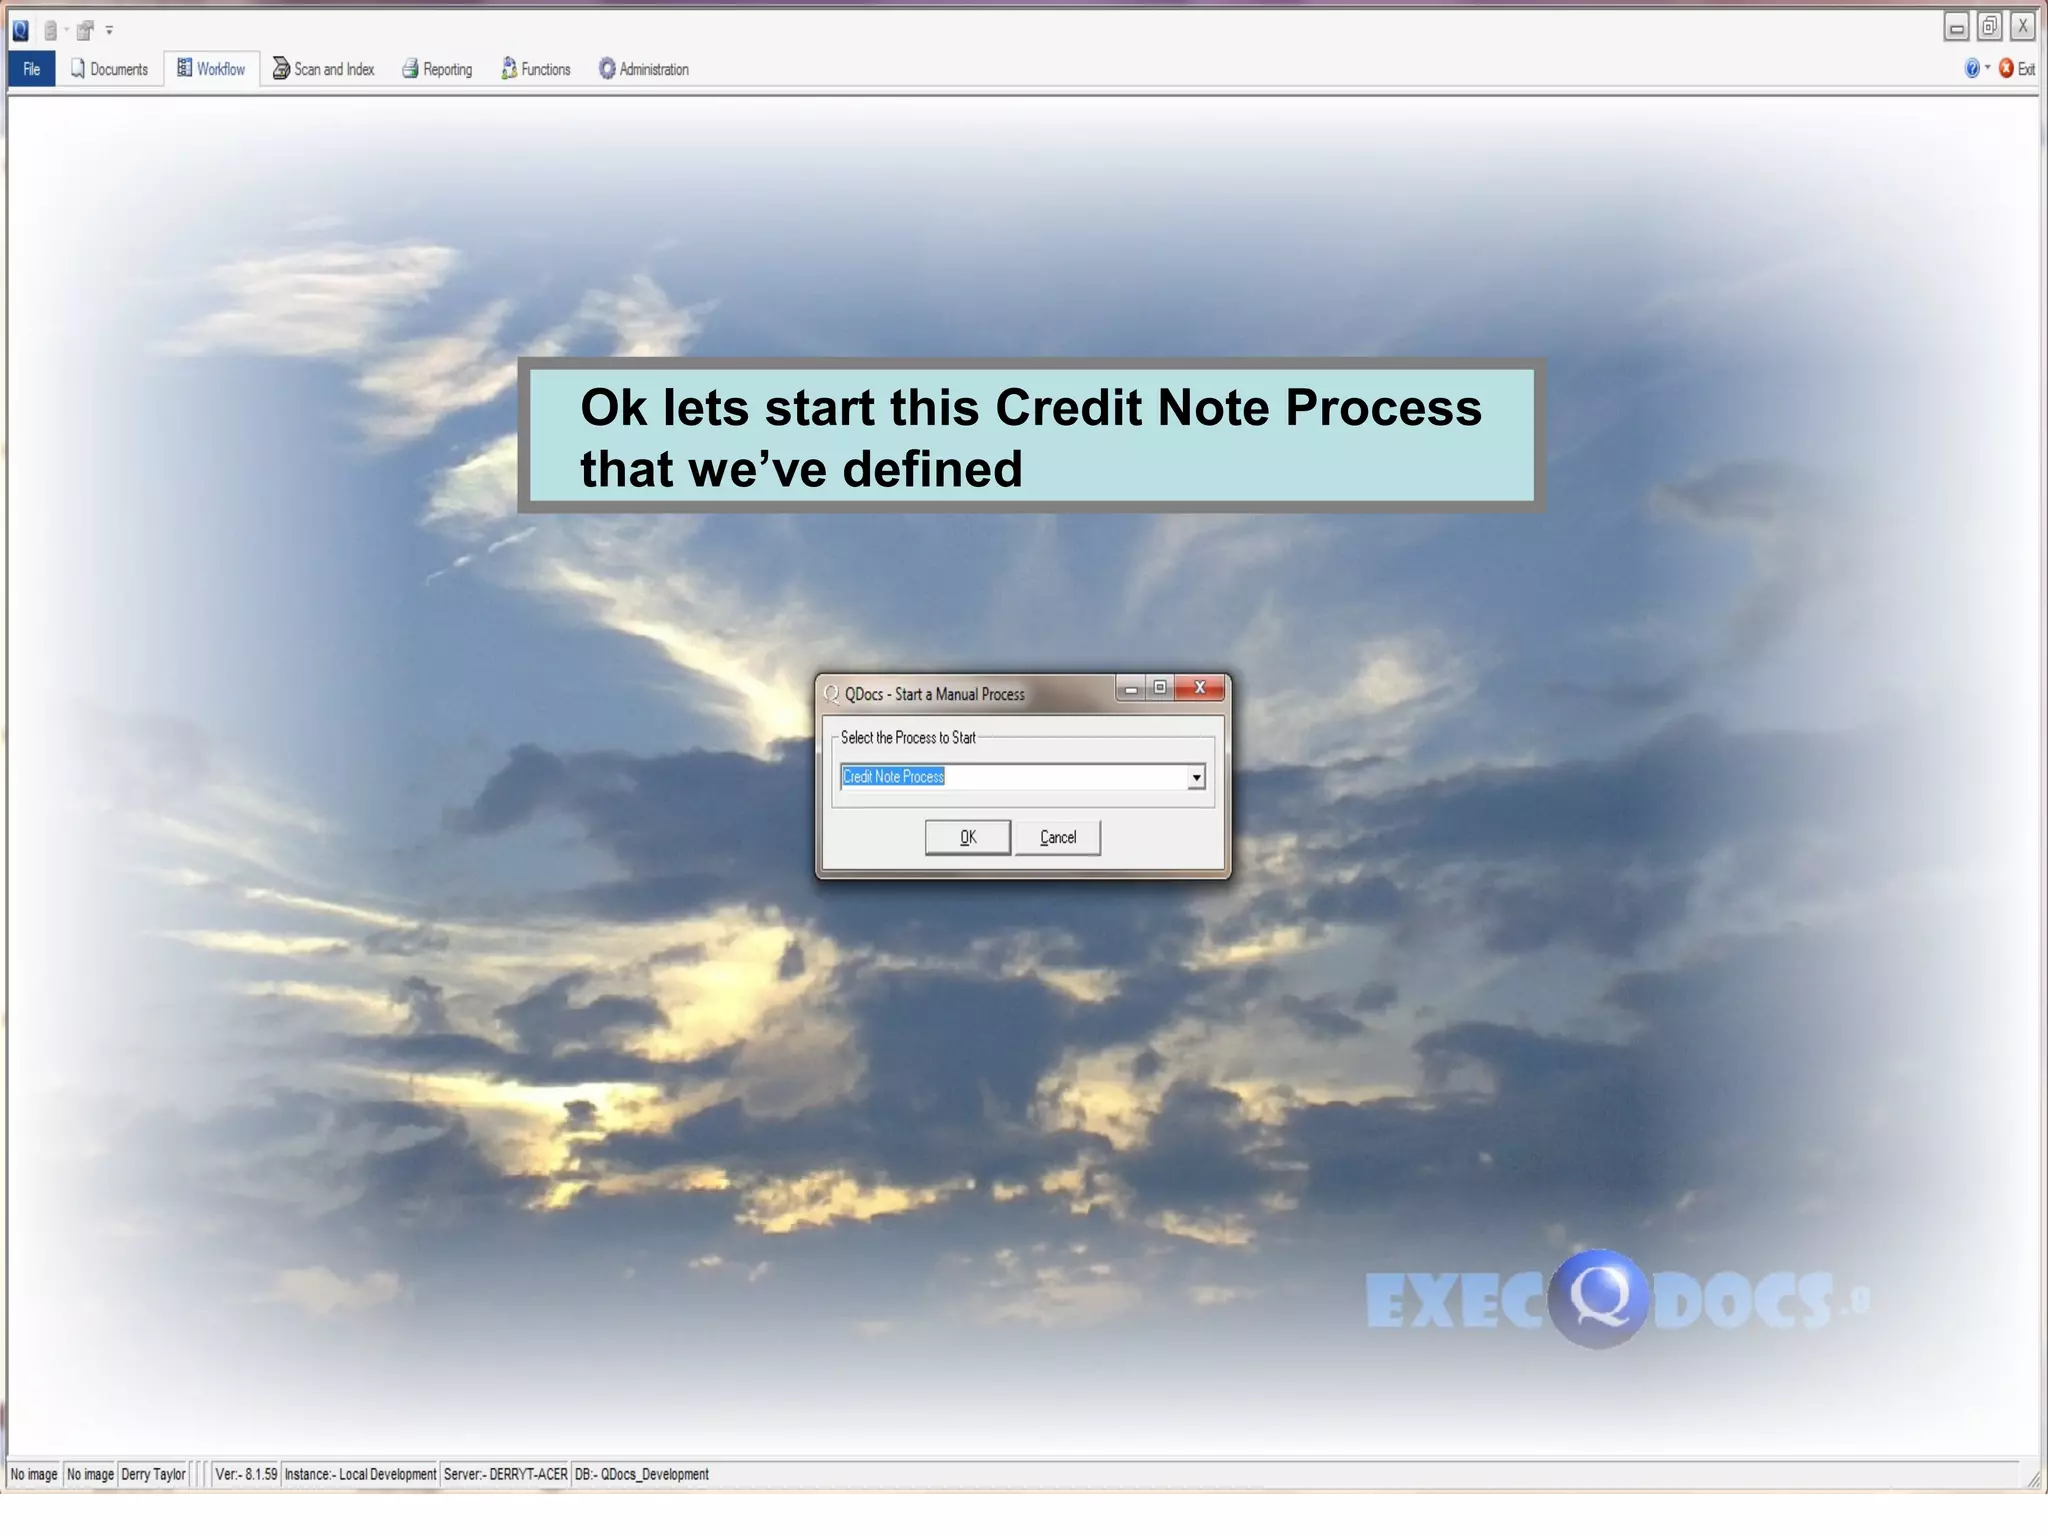This screenshot has height=1536, width=2048.
Task: Click the Start a Manual Process dialog icon
Action: tap(831, 694)
